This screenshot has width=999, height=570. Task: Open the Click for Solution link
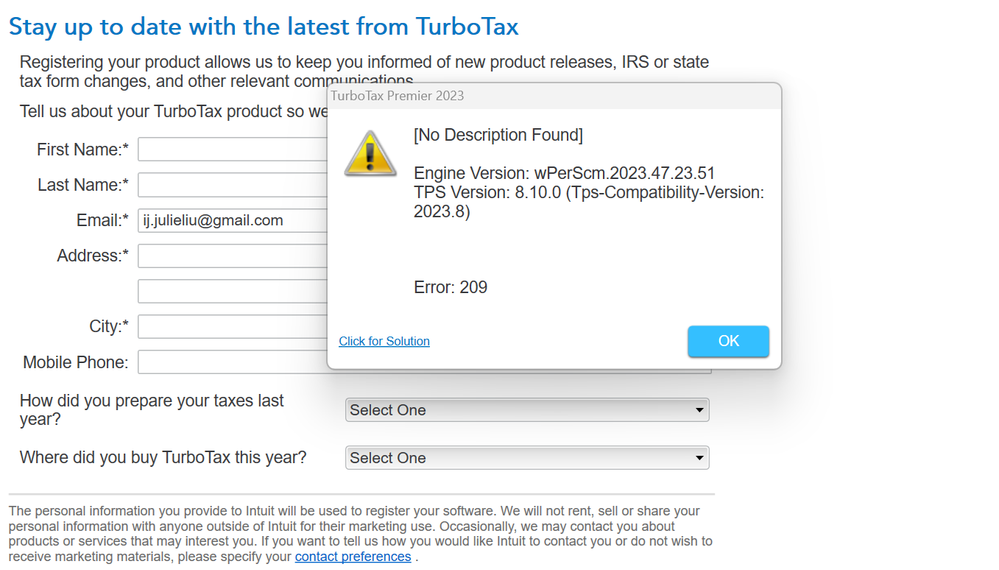384,341
